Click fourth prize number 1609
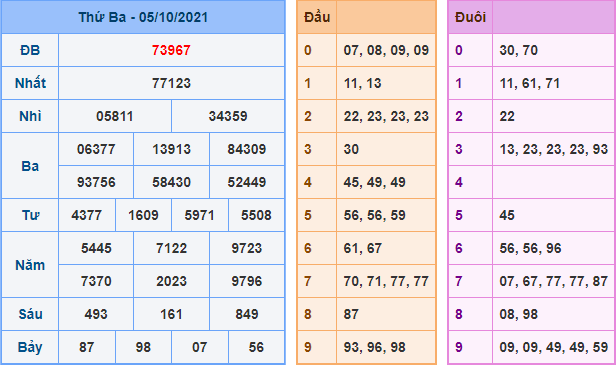Viewport: 616px width, 365px height. pos(143,215)
